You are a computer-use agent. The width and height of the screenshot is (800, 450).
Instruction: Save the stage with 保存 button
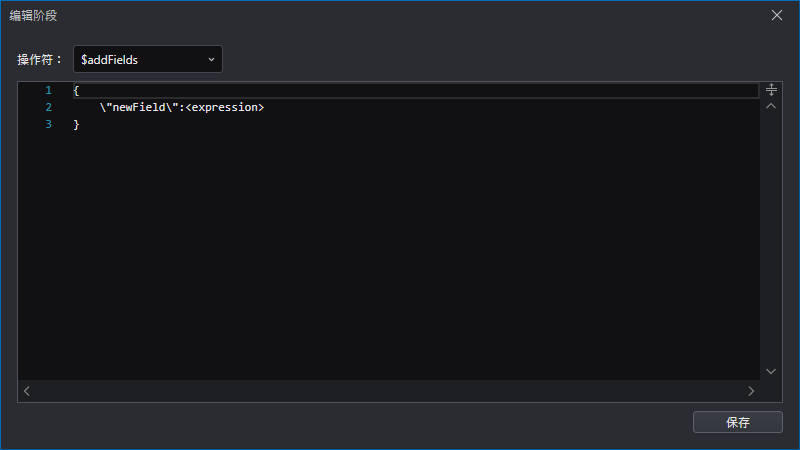pos(738,422)
